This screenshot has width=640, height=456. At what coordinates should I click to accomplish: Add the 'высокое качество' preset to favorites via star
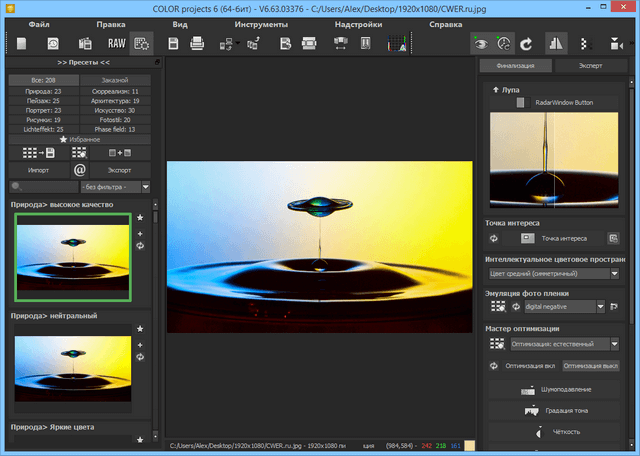[x=140, y=217]
